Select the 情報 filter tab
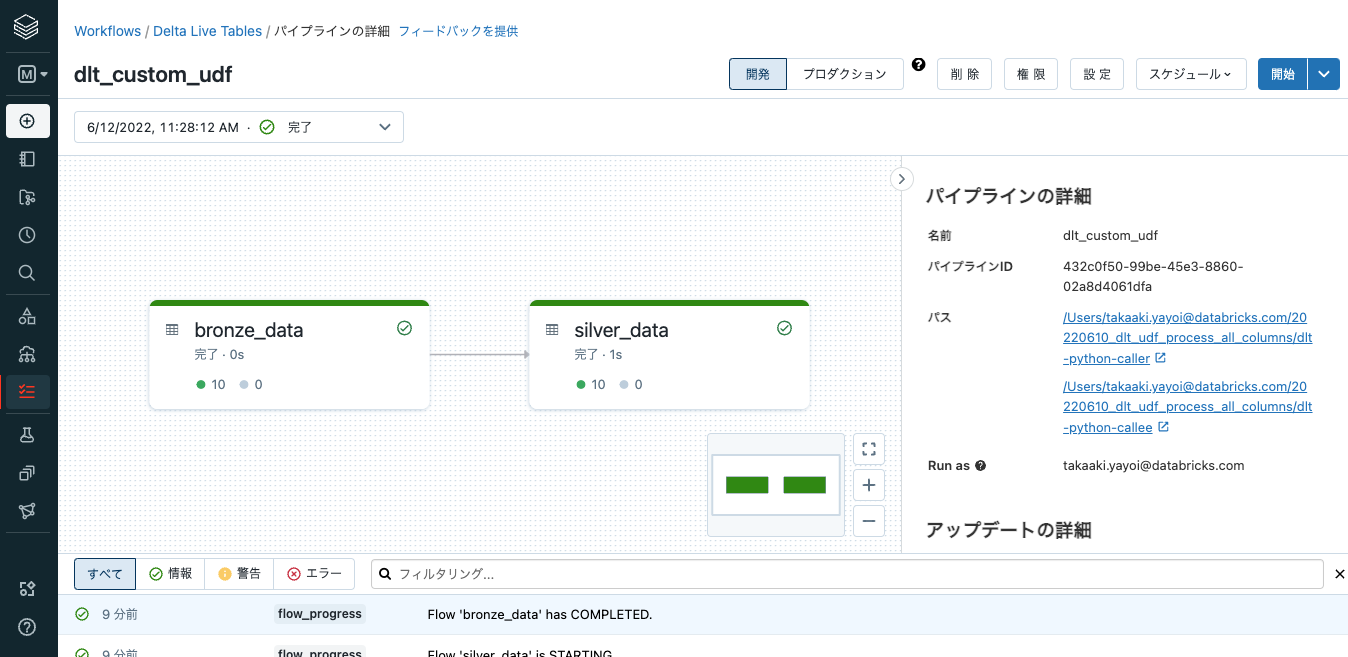The image size is (1348, 657). tap(171, 573)
